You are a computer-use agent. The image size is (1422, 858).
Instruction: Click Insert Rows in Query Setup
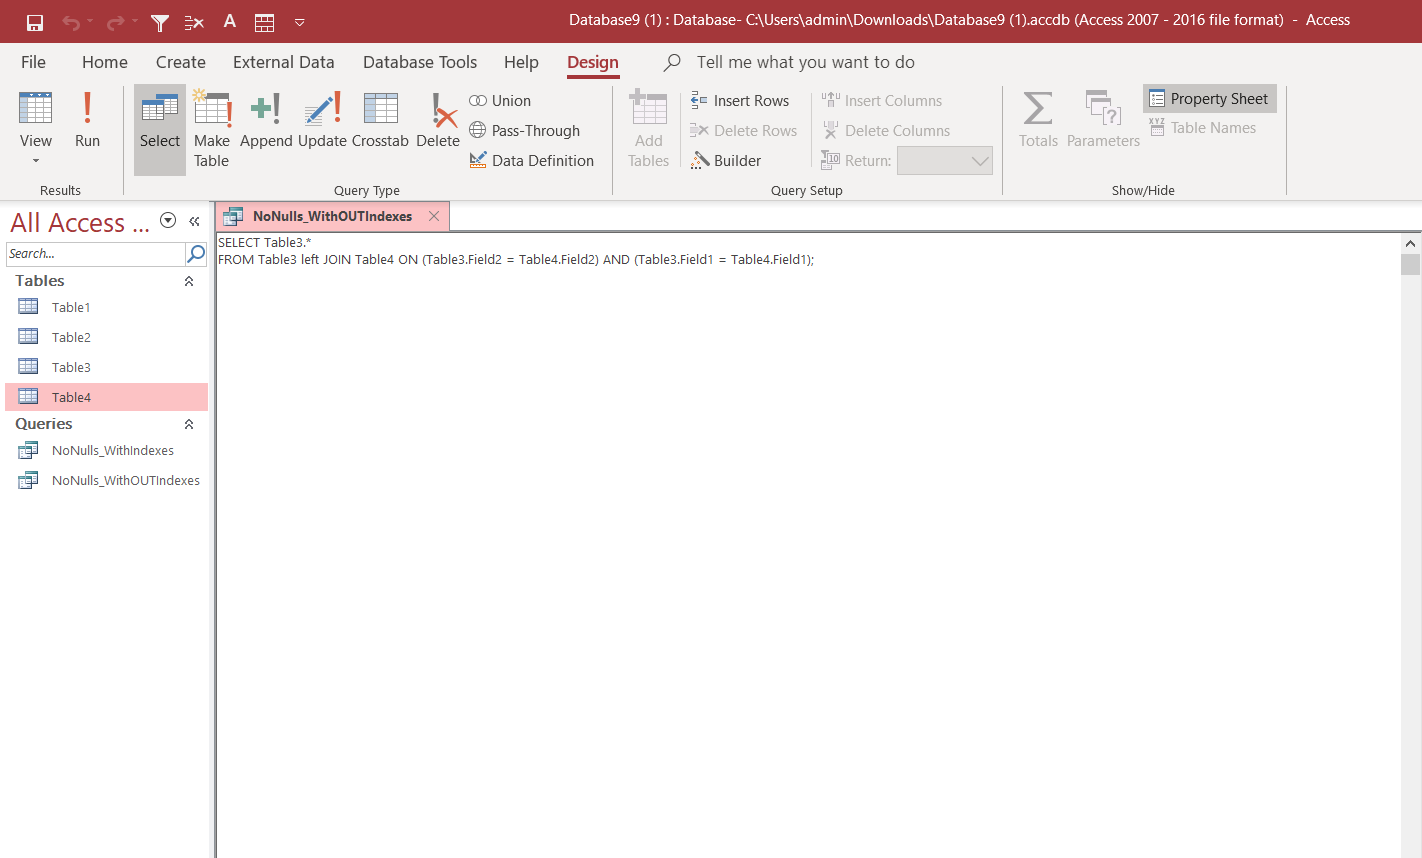(740, 101)
